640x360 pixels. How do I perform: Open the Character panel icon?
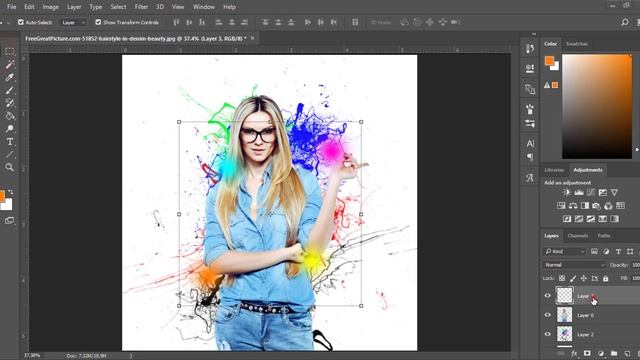530,143
